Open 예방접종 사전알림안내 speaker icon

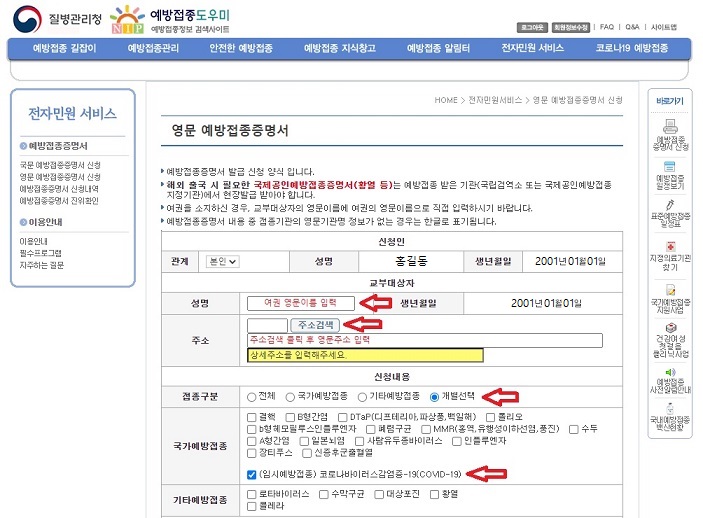670,372
